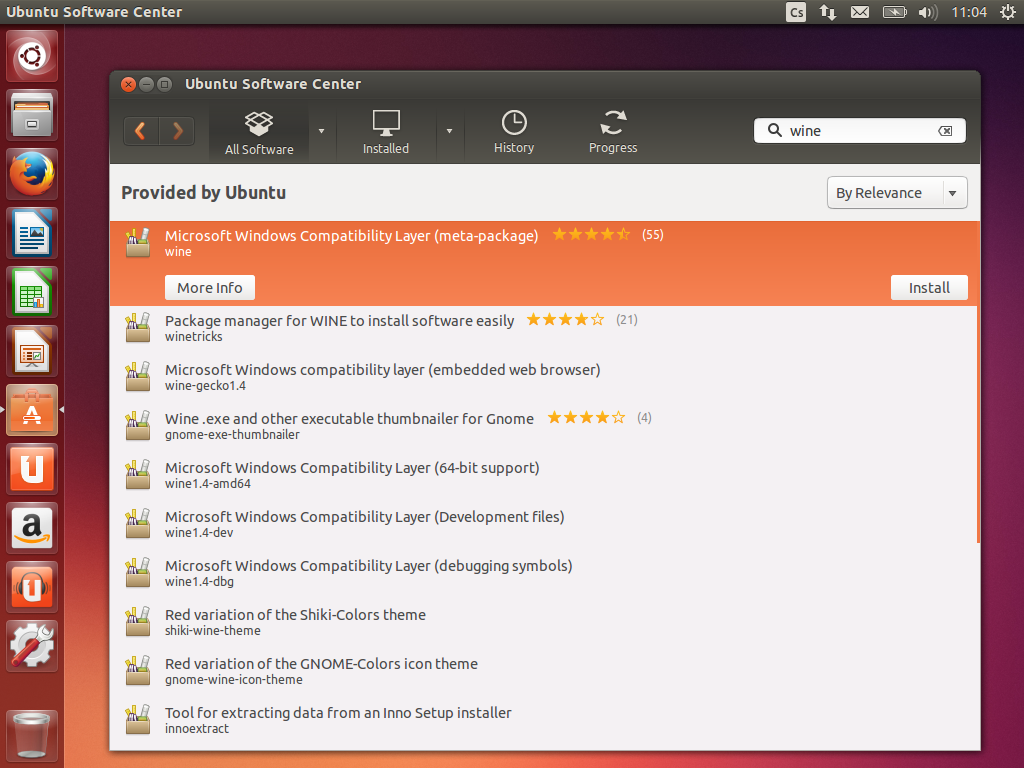Launch Ubuntu One Music from dock

(34, 587)
